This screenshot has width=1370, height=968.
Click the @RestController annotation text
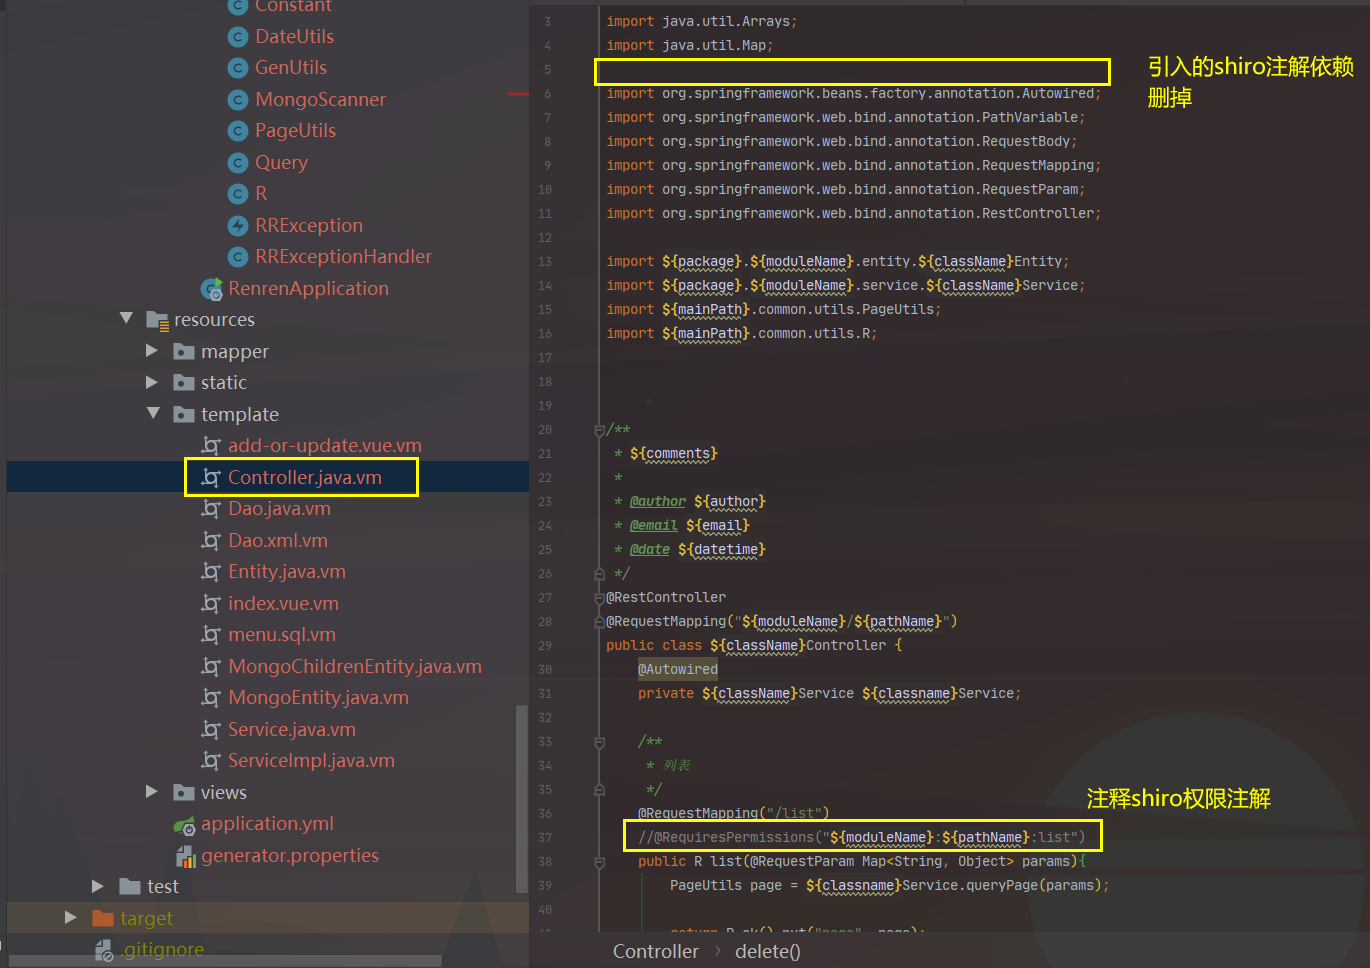point(666,598)
